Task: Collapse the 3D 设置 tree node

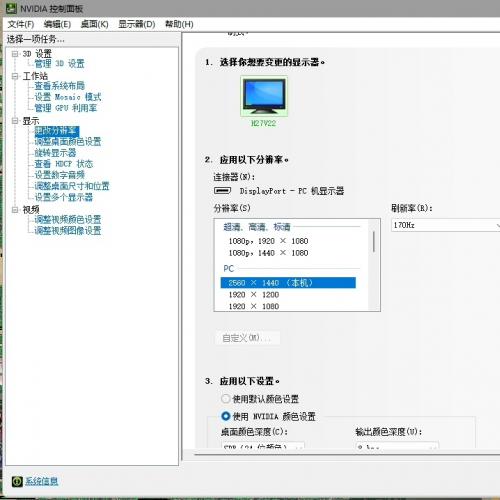Action: click(x=15, y=54)
